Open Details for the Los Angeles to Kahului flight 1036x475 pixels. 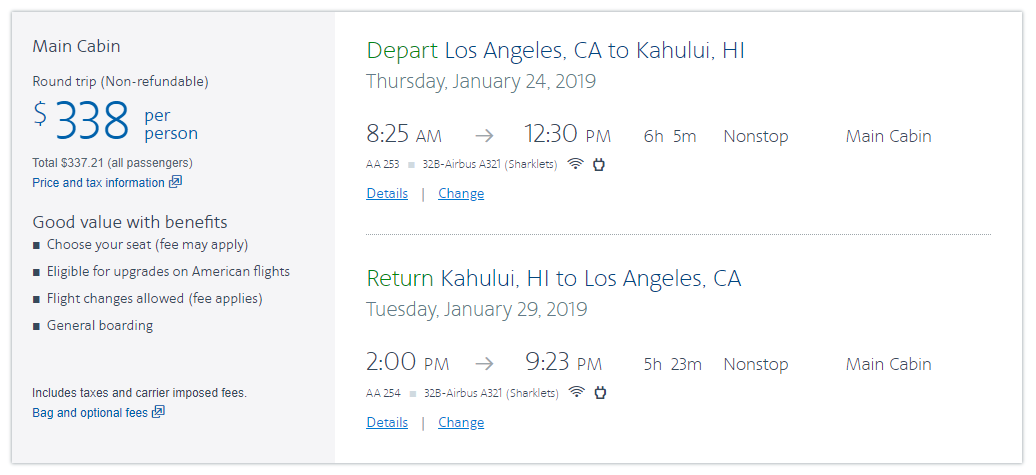point(387,194)
